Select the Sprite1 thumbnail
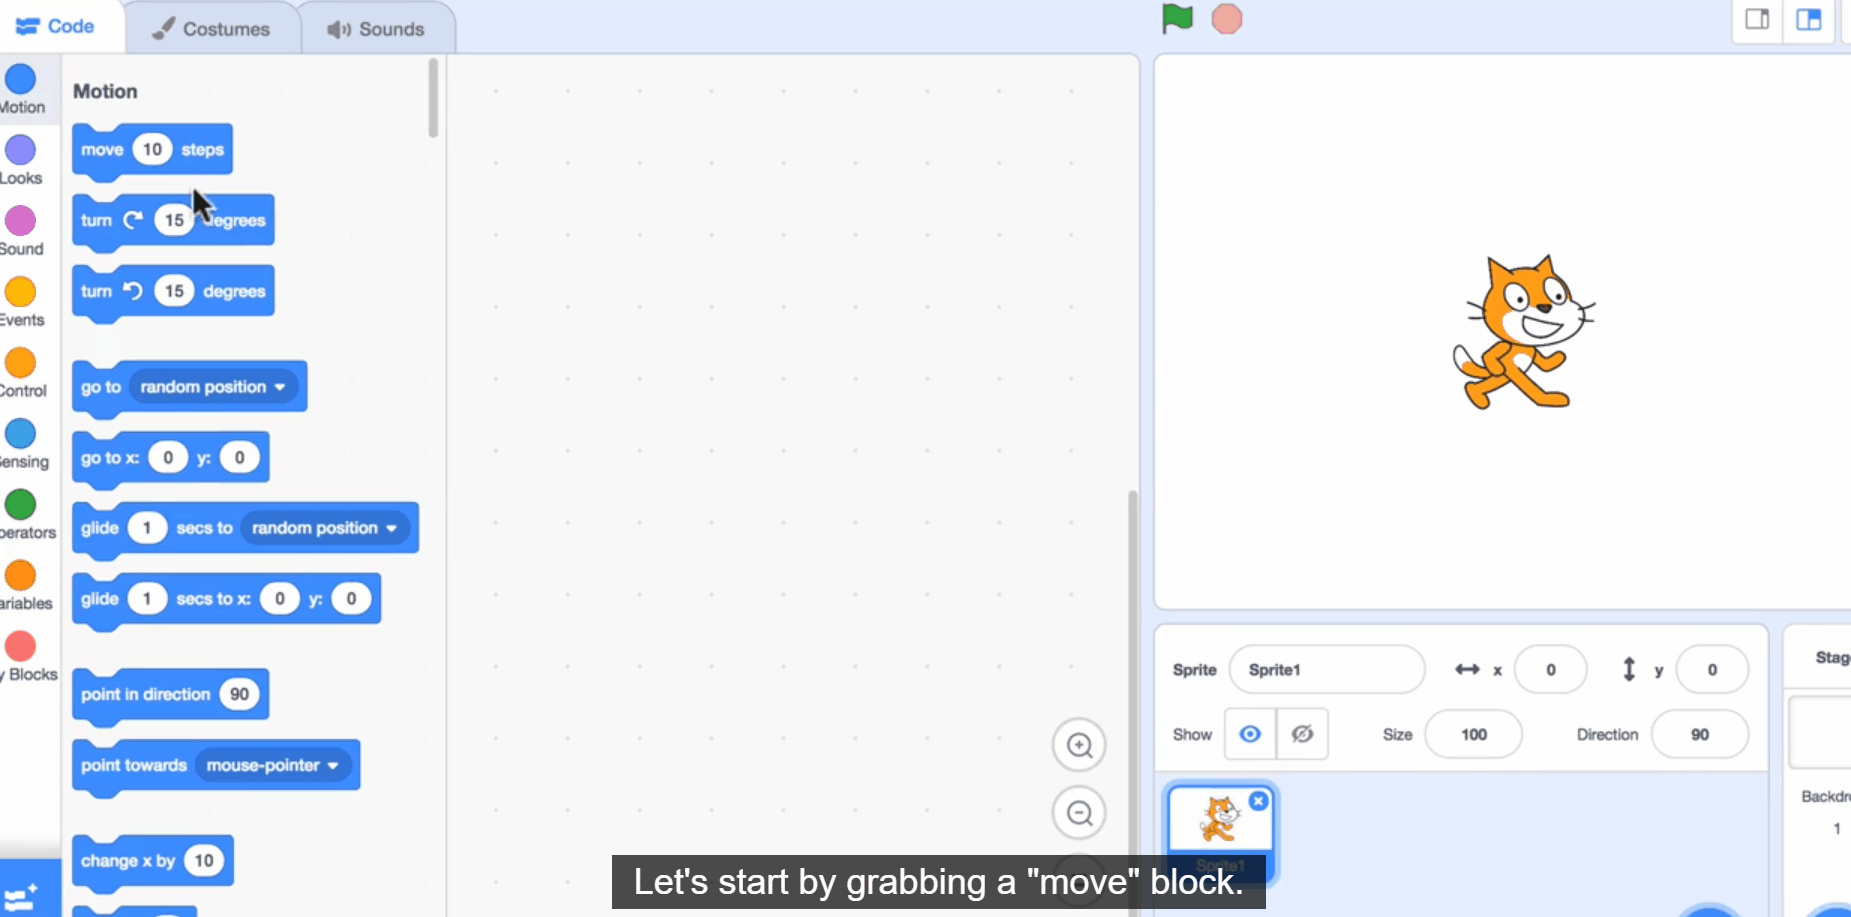Viewport: 1851px width, 917px height. [1220, 821]
